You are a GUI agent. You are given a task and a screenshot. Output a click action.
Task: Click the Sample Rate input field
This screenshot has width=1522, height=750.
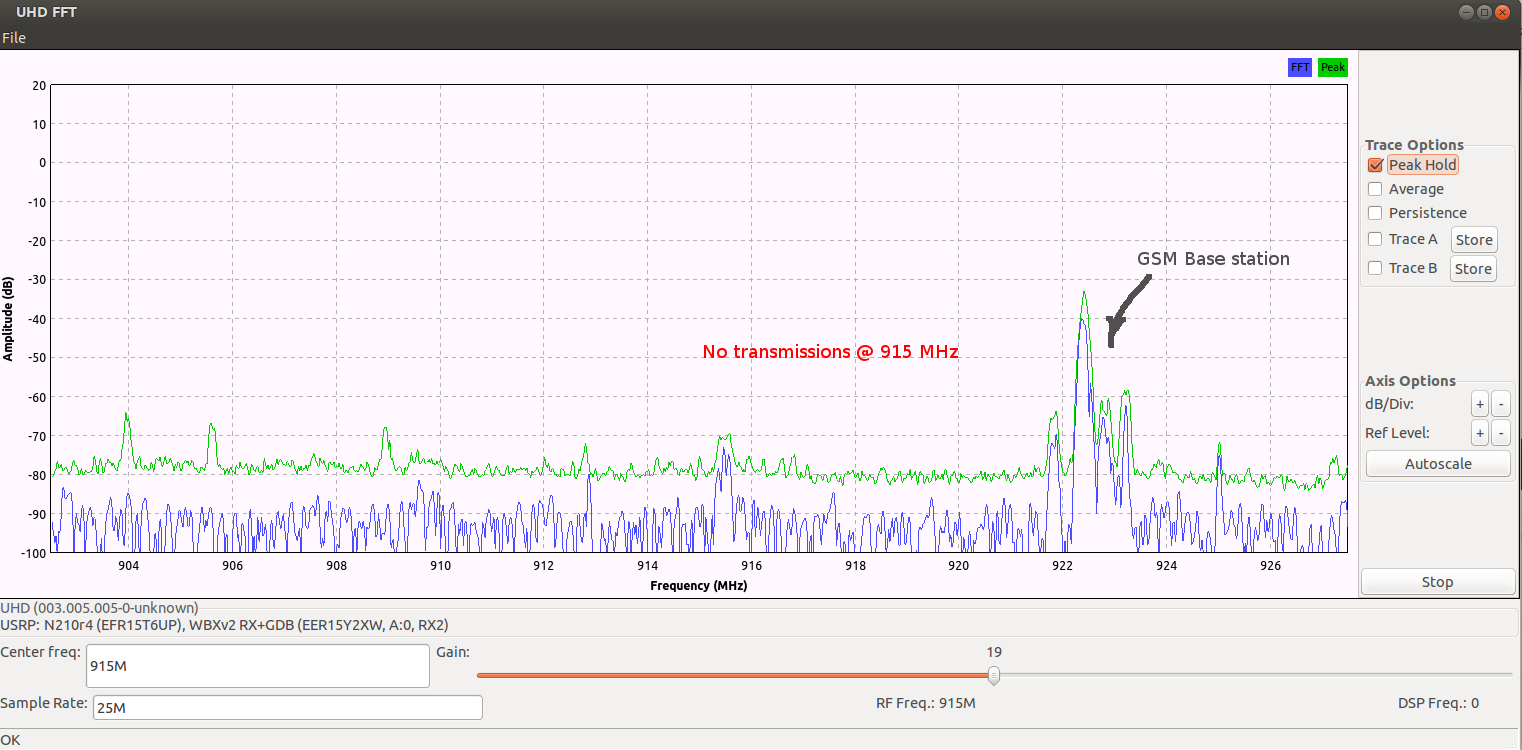point(287,708)
